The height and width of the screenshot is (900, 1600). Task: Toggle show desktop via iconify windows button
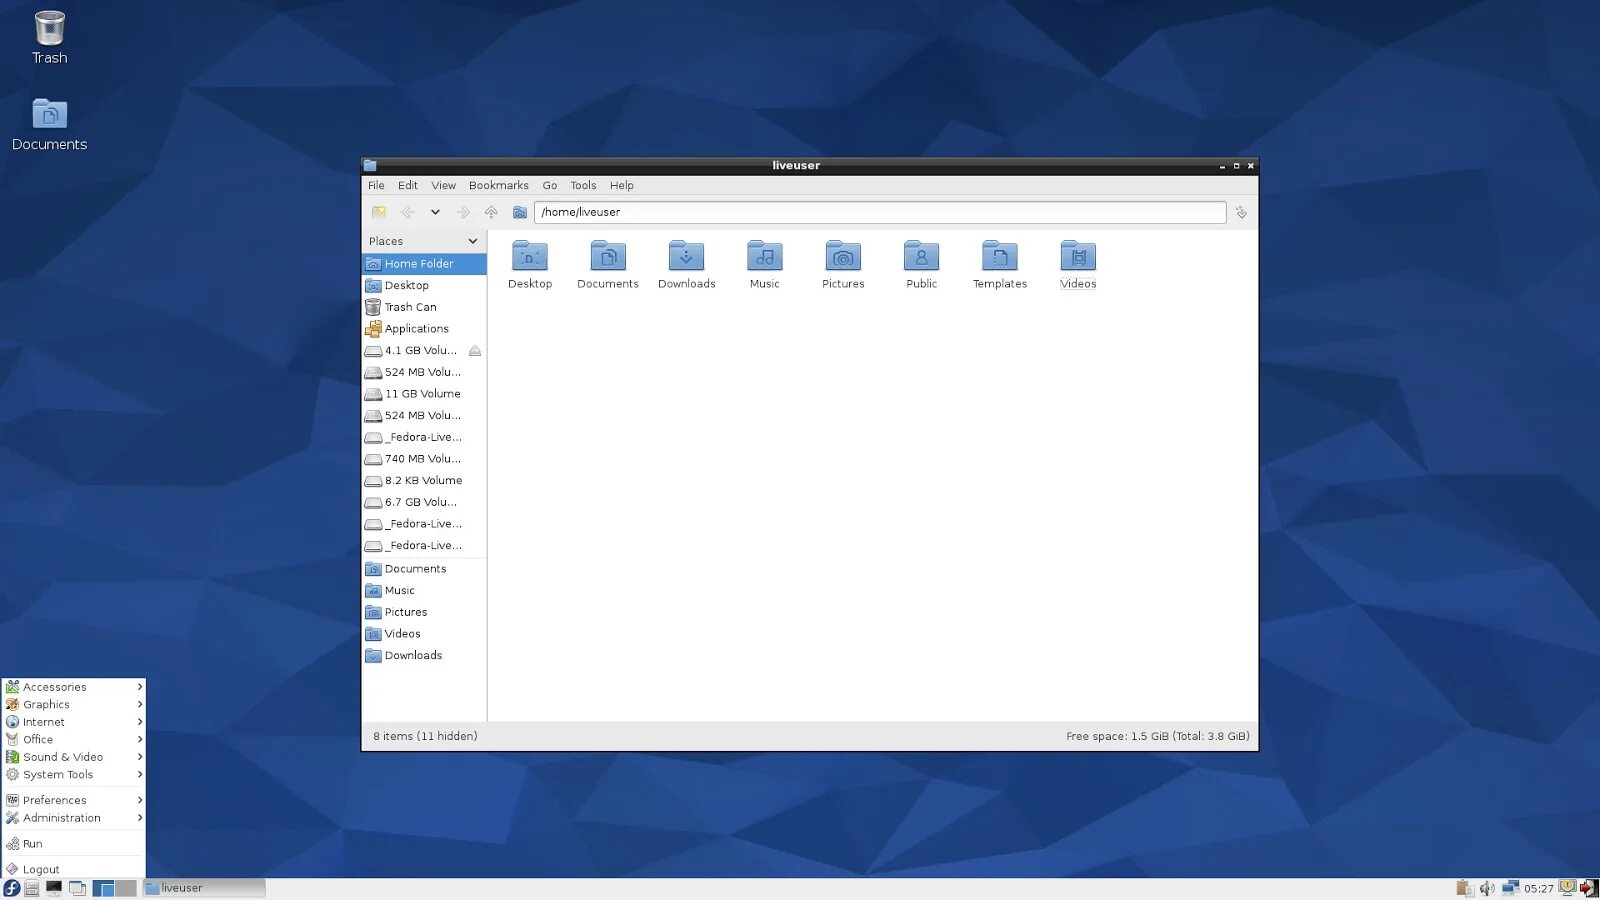coord(77,888)
